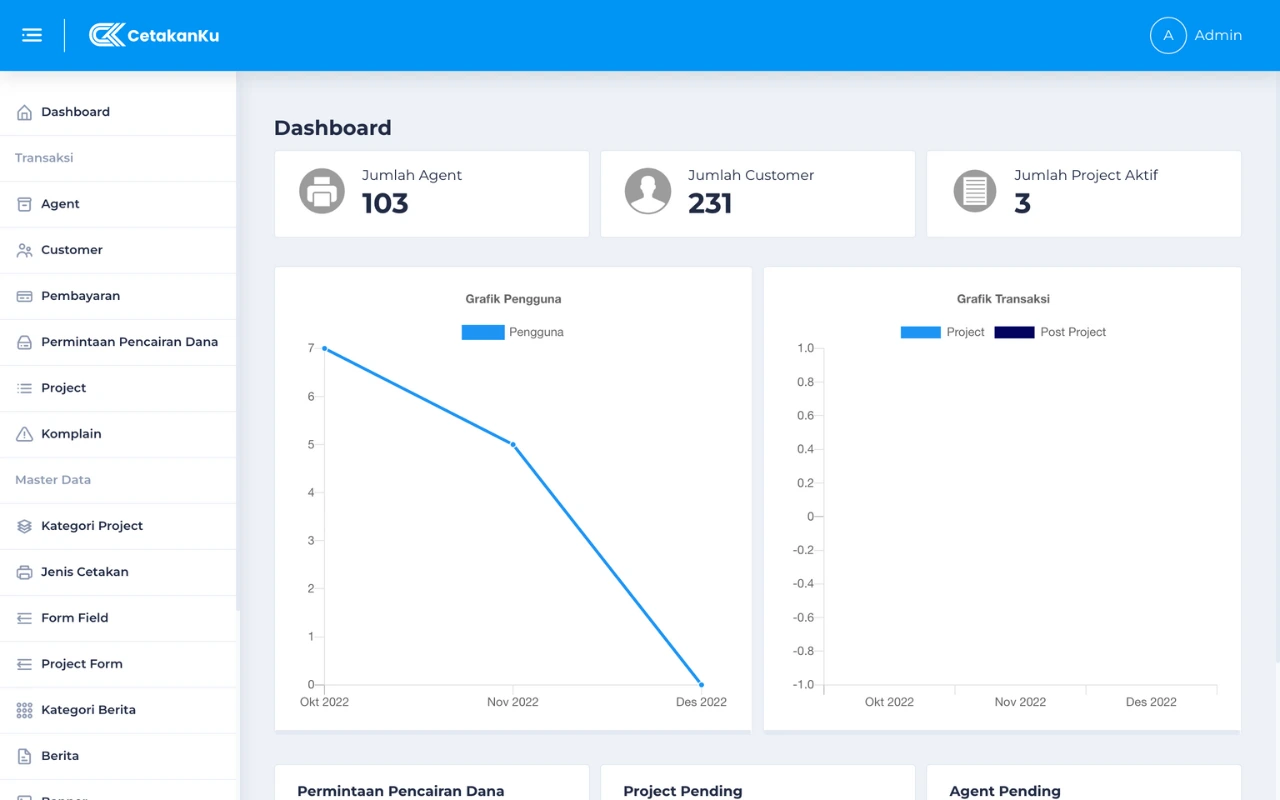
Task: Click the Agent archive icon in sidebar
Action: (24, 204)
